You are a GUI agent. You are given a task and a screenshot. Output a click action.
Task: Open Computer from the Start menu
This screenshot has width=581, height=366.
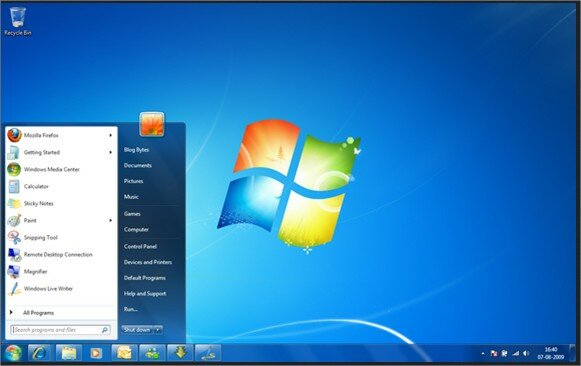click(x=136, y=230)
